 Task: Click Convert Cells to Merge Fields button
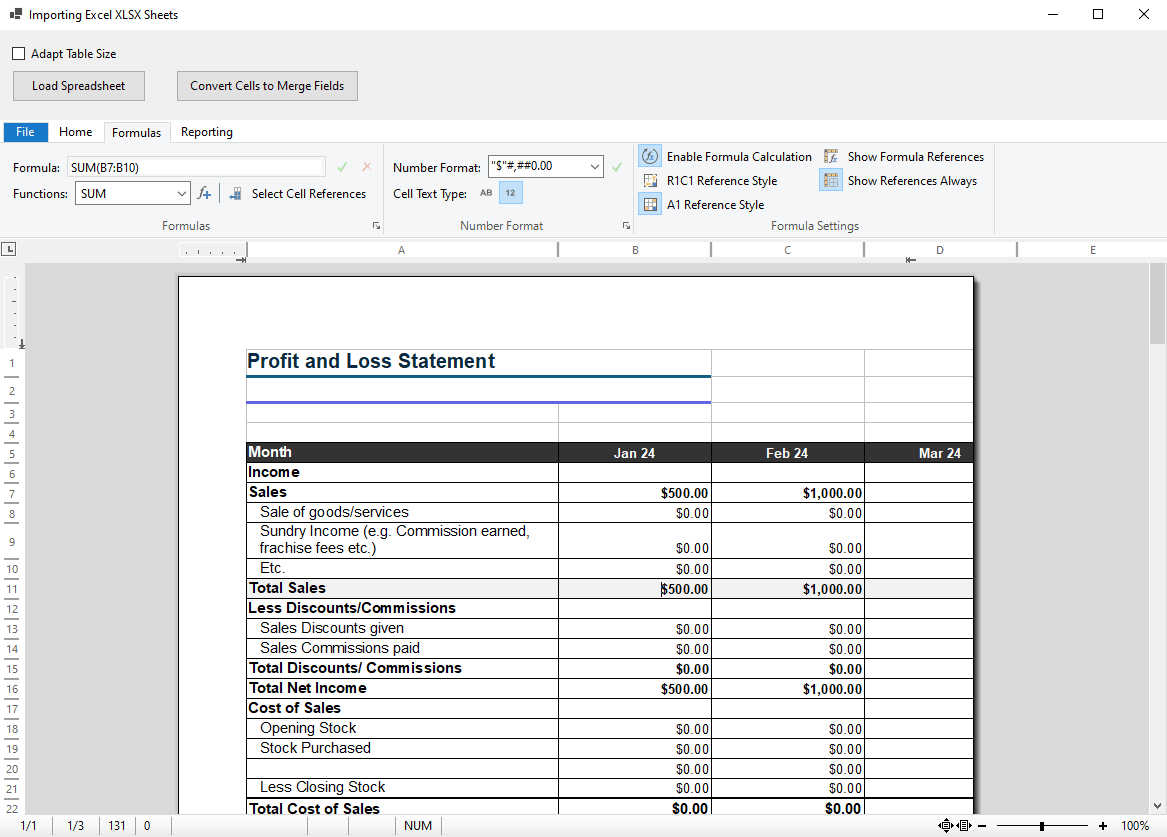pos(267,86)
